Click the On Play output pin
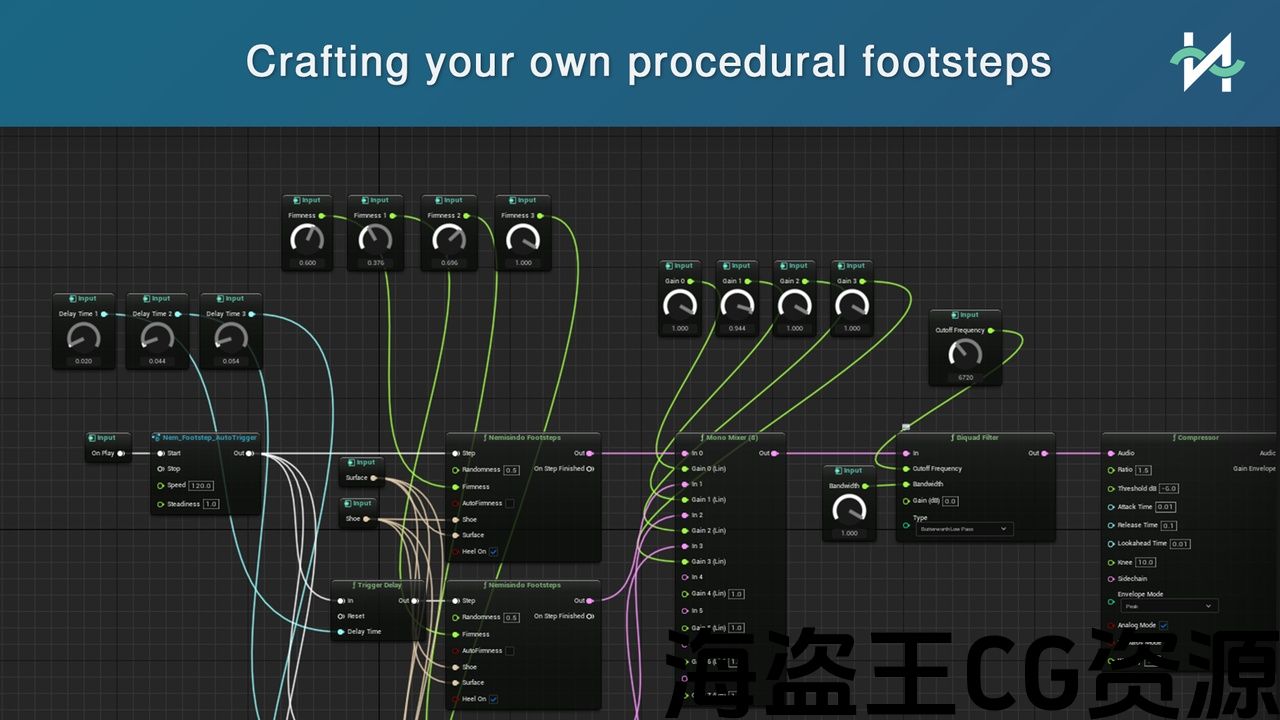 coord(121,453)
